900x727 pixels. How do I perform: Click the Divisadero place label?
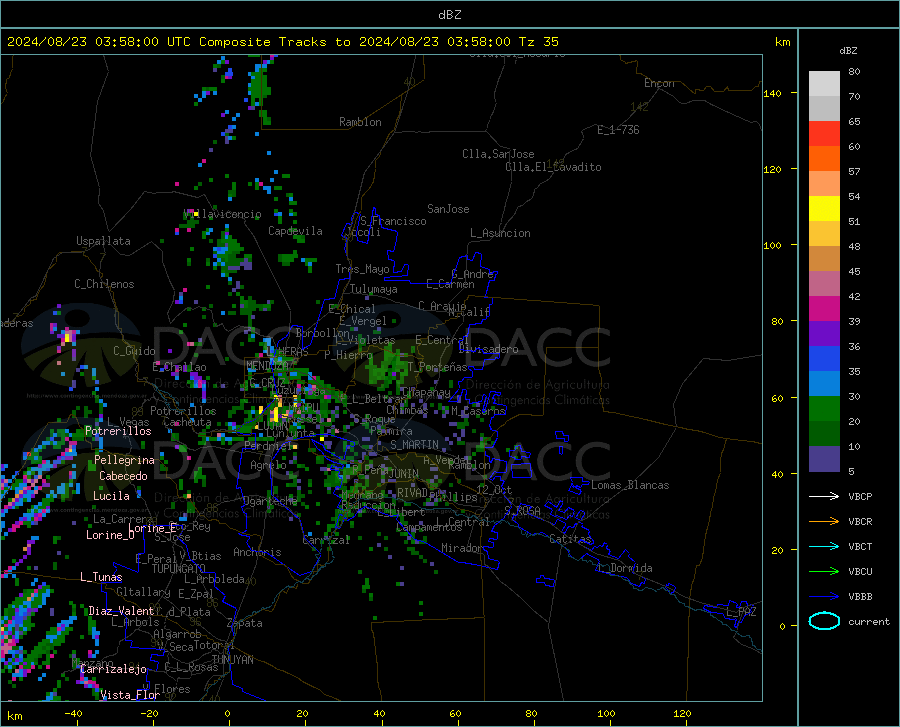click(488, 349)
